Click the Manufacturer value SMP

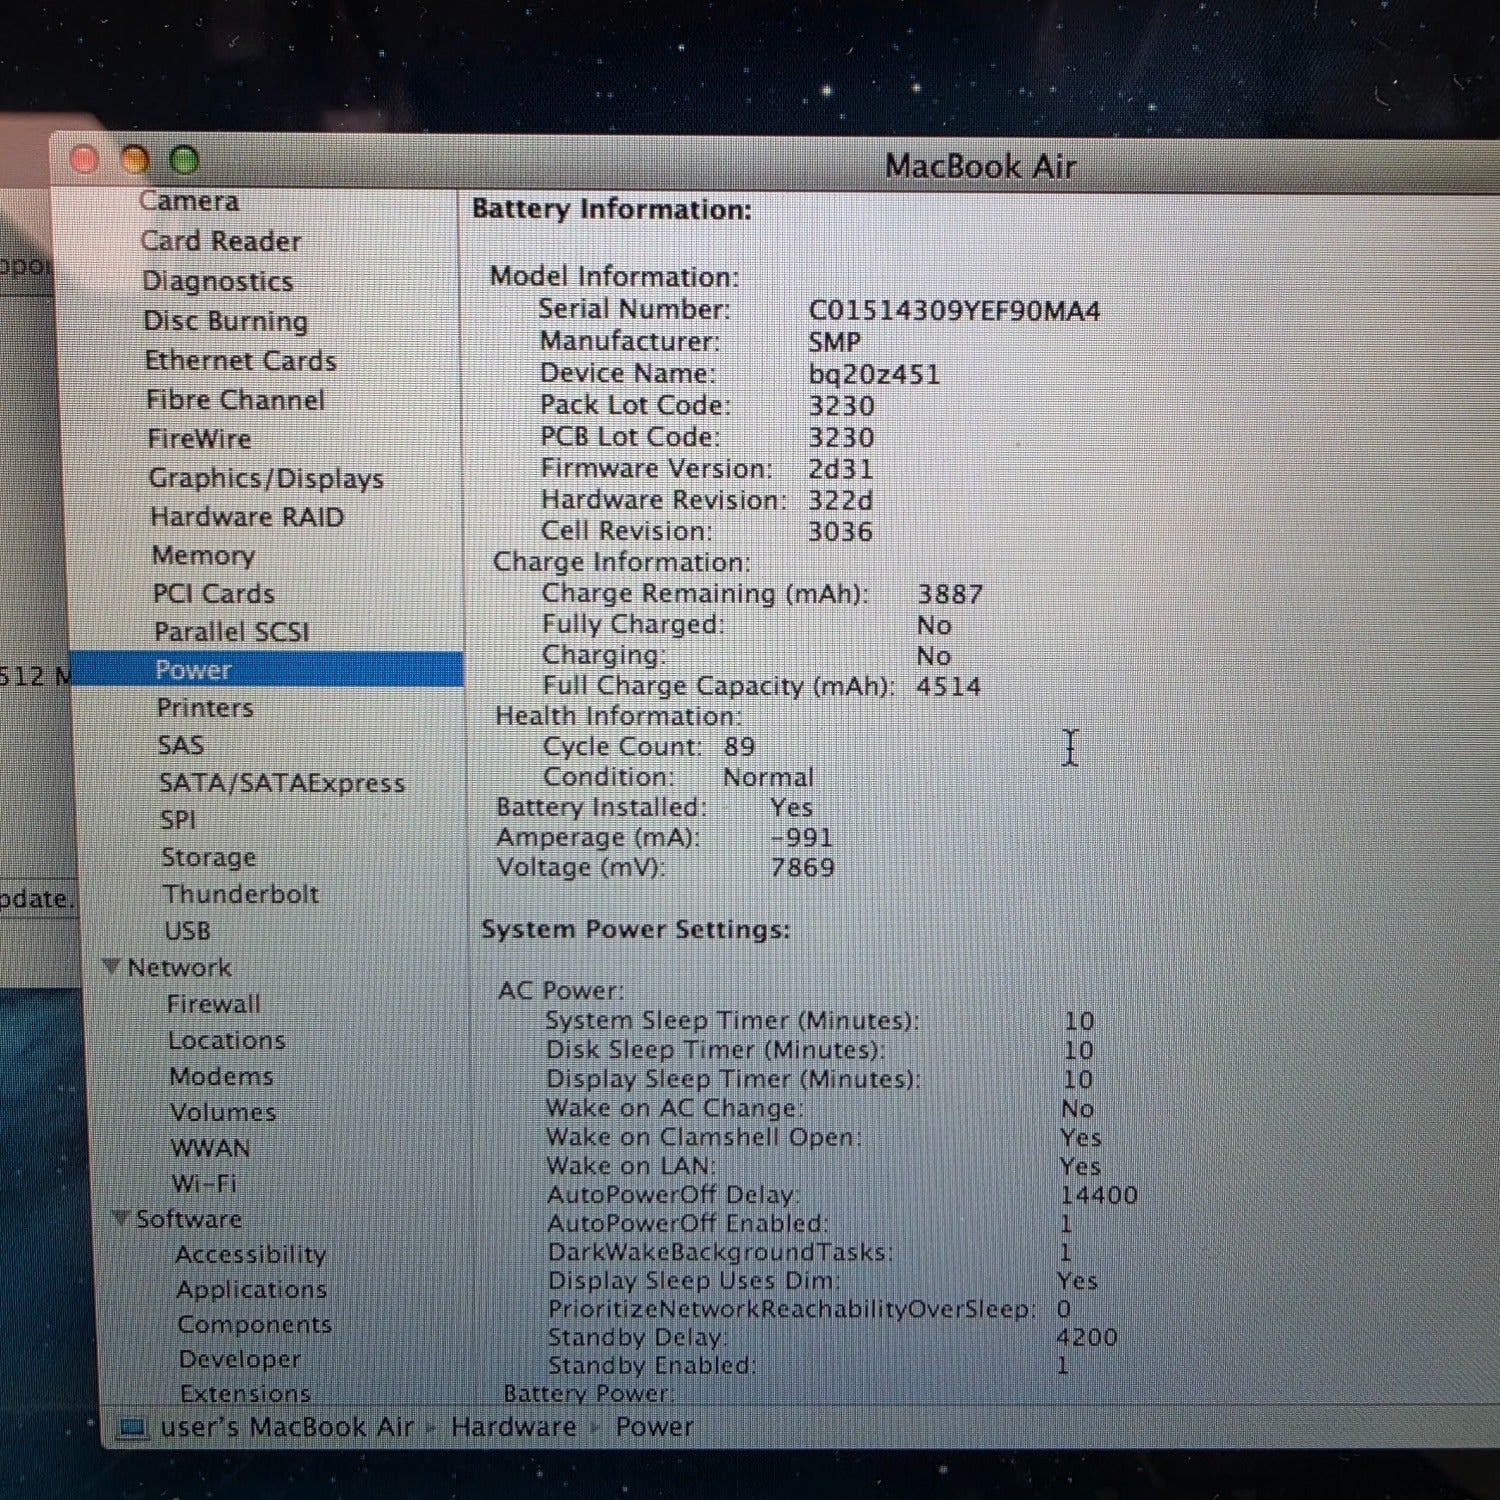[834, 342]
